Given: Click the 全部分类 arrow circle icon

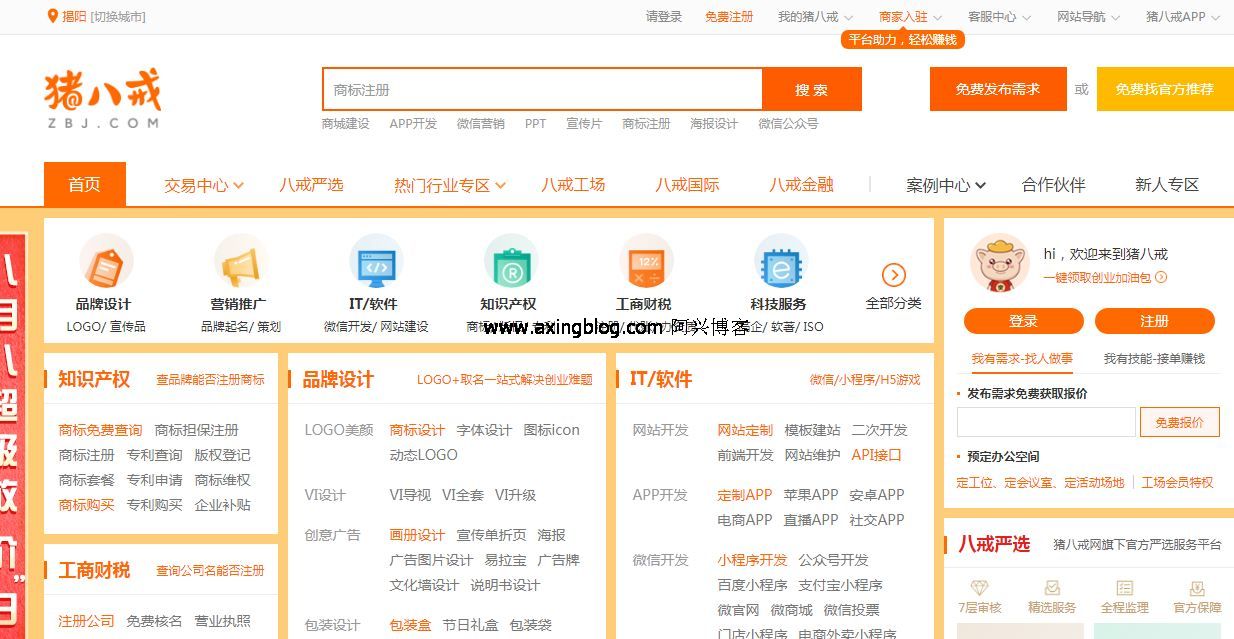Looking at the screenshot, I should tap(894, 275).
